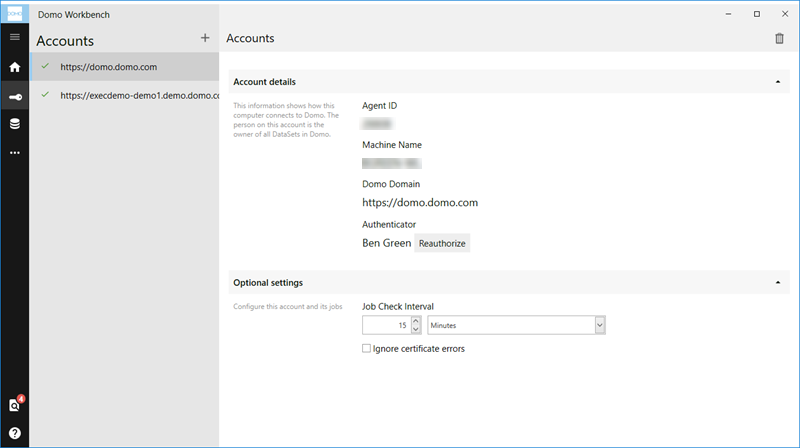800x448 pixels.
Task: Click the Reauthorize button
Action: coord(442,243)
